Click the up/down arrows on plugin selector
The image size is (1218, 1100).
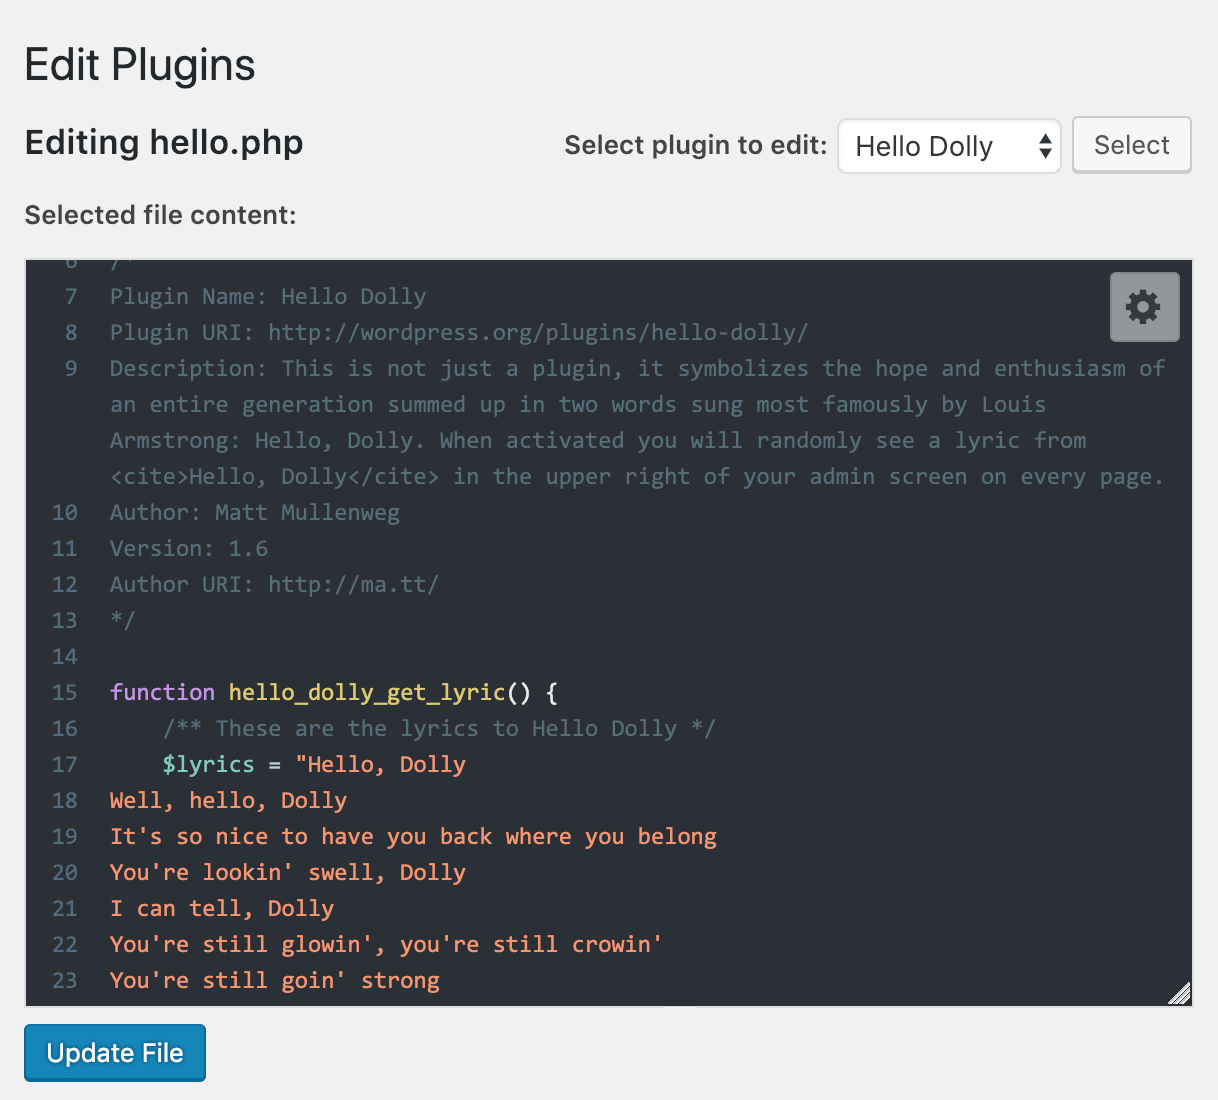point(1044,147)
